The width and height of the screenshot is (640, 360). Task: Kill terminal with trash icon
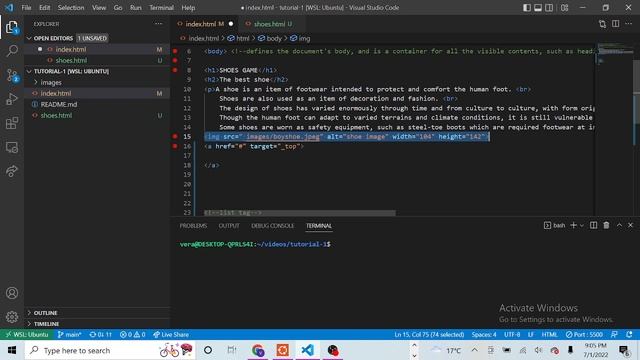(x=606, y=225)
